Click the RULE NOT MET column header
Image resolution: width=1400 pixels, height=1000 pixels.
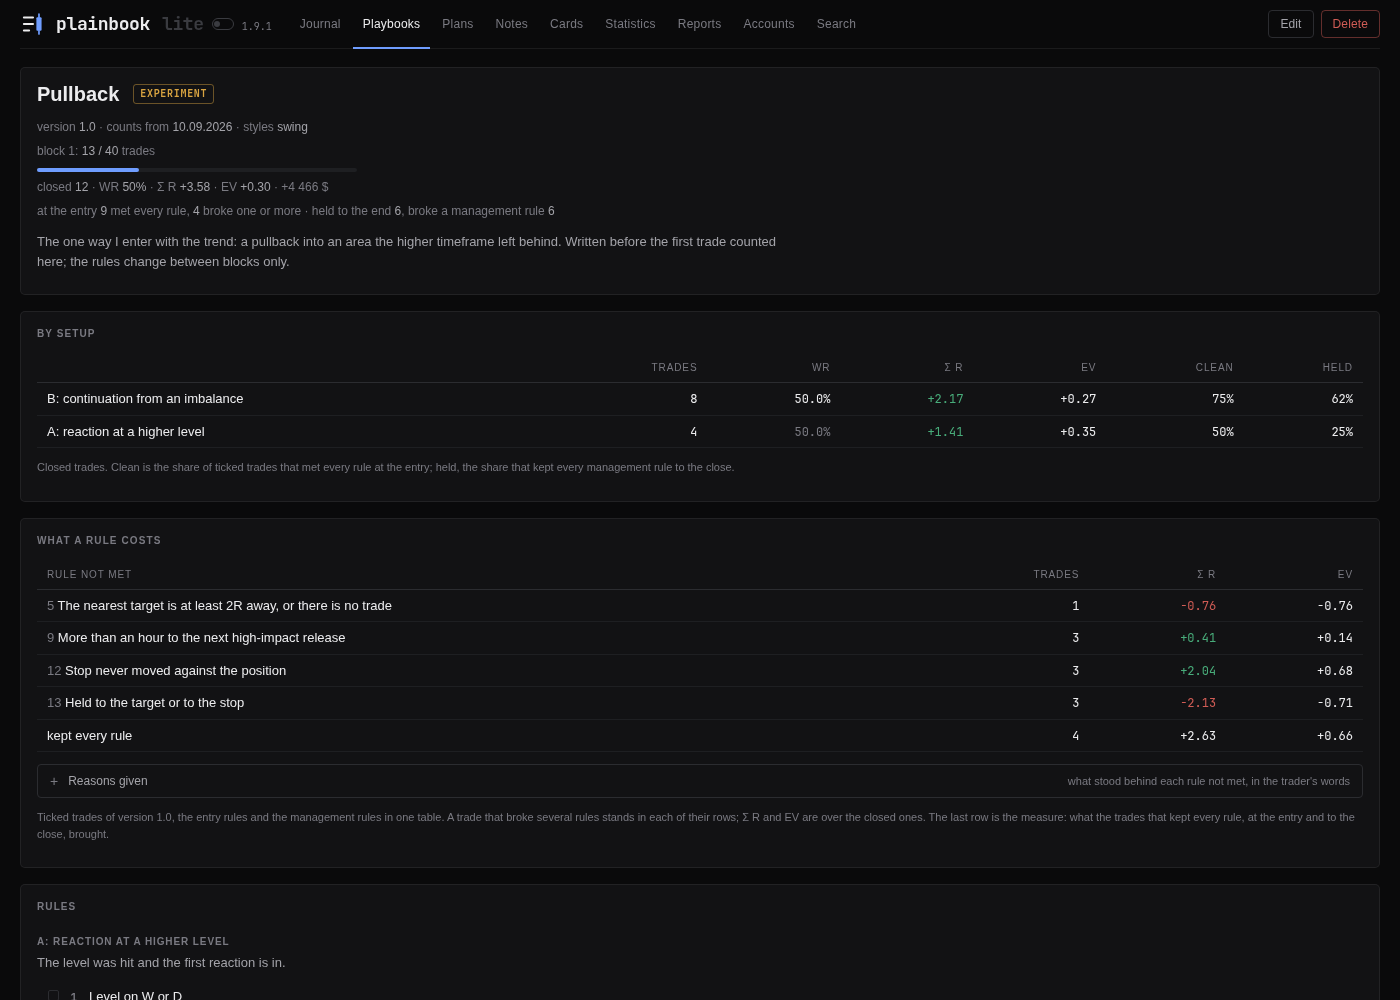(x=89, y=575)
